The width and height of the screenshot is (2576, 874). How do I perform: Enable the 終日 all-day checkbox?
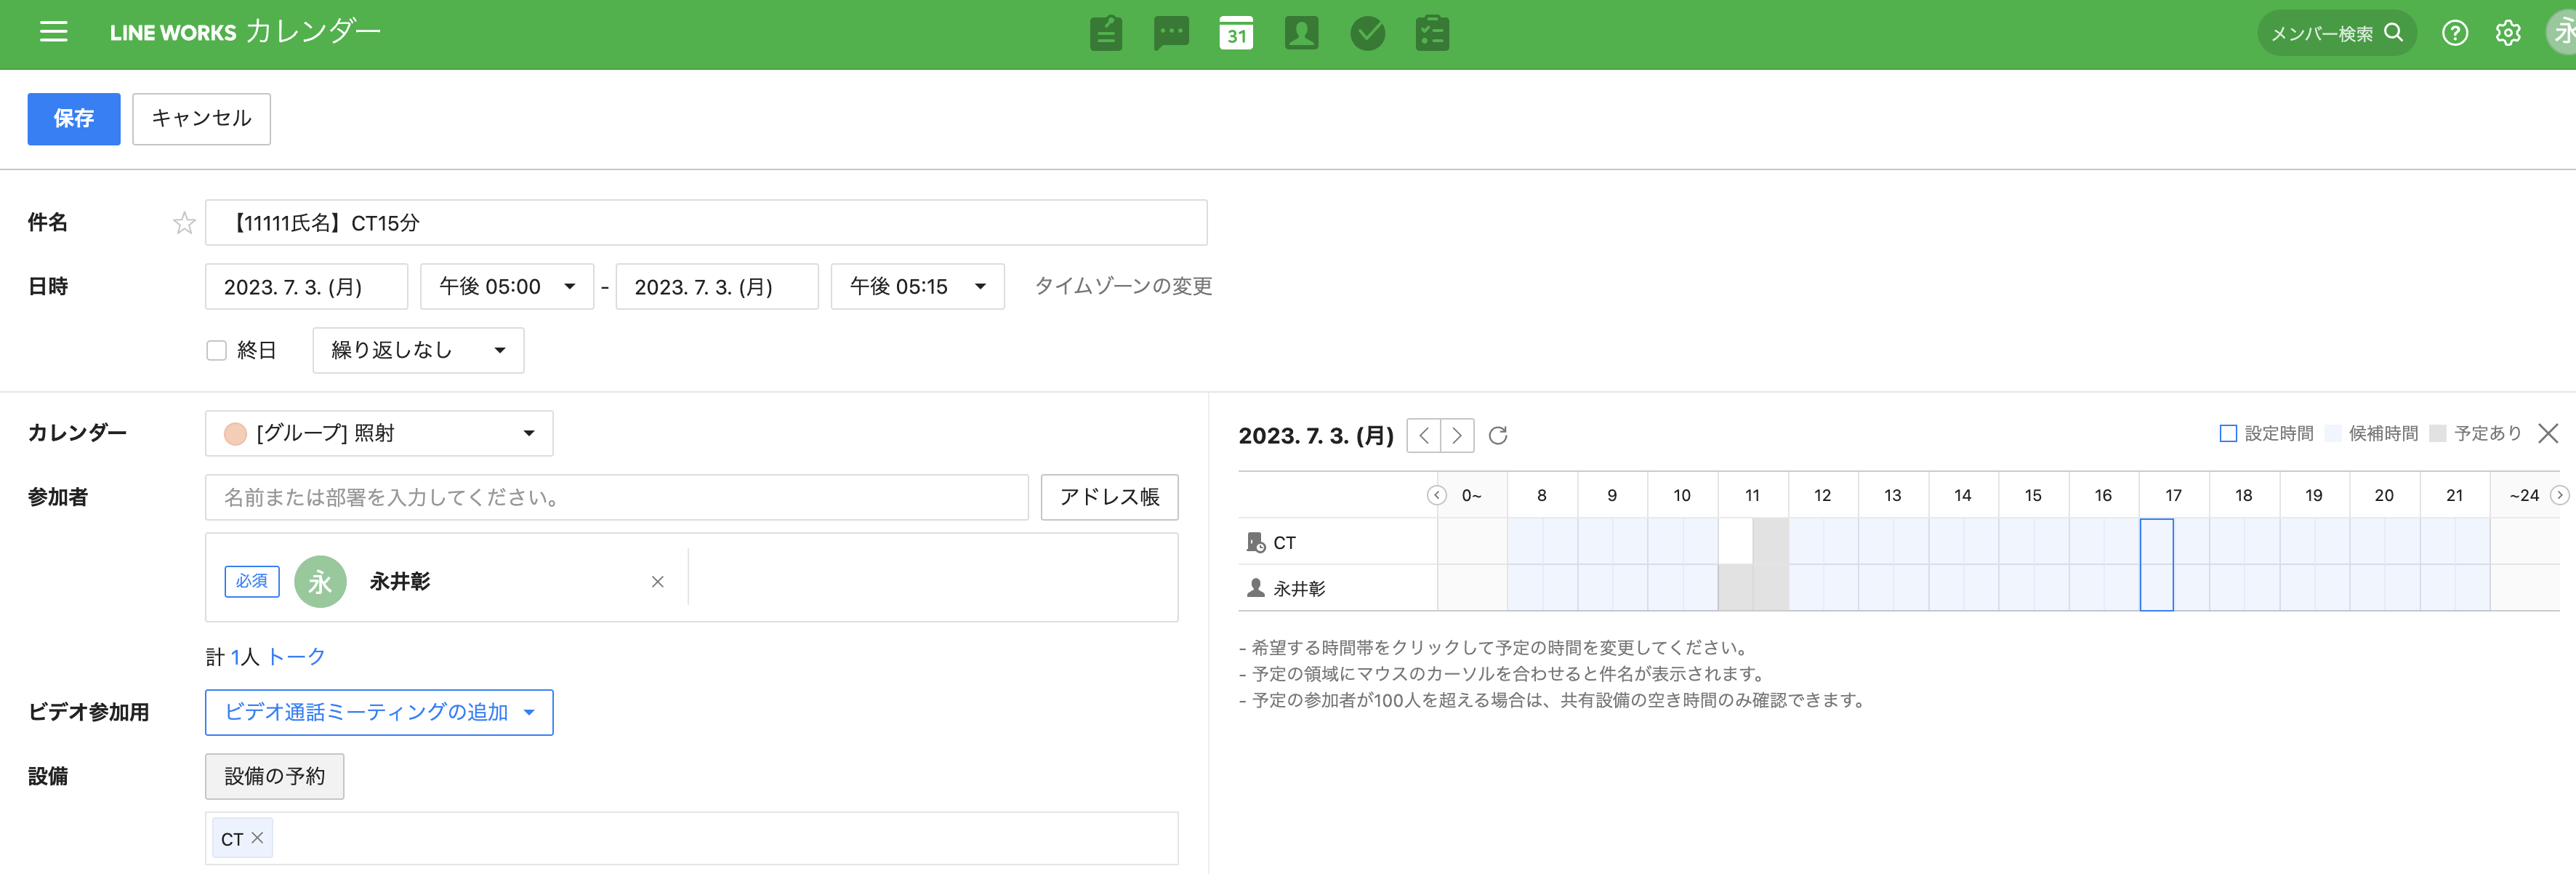pyautogui.click(x=216, y=350)
